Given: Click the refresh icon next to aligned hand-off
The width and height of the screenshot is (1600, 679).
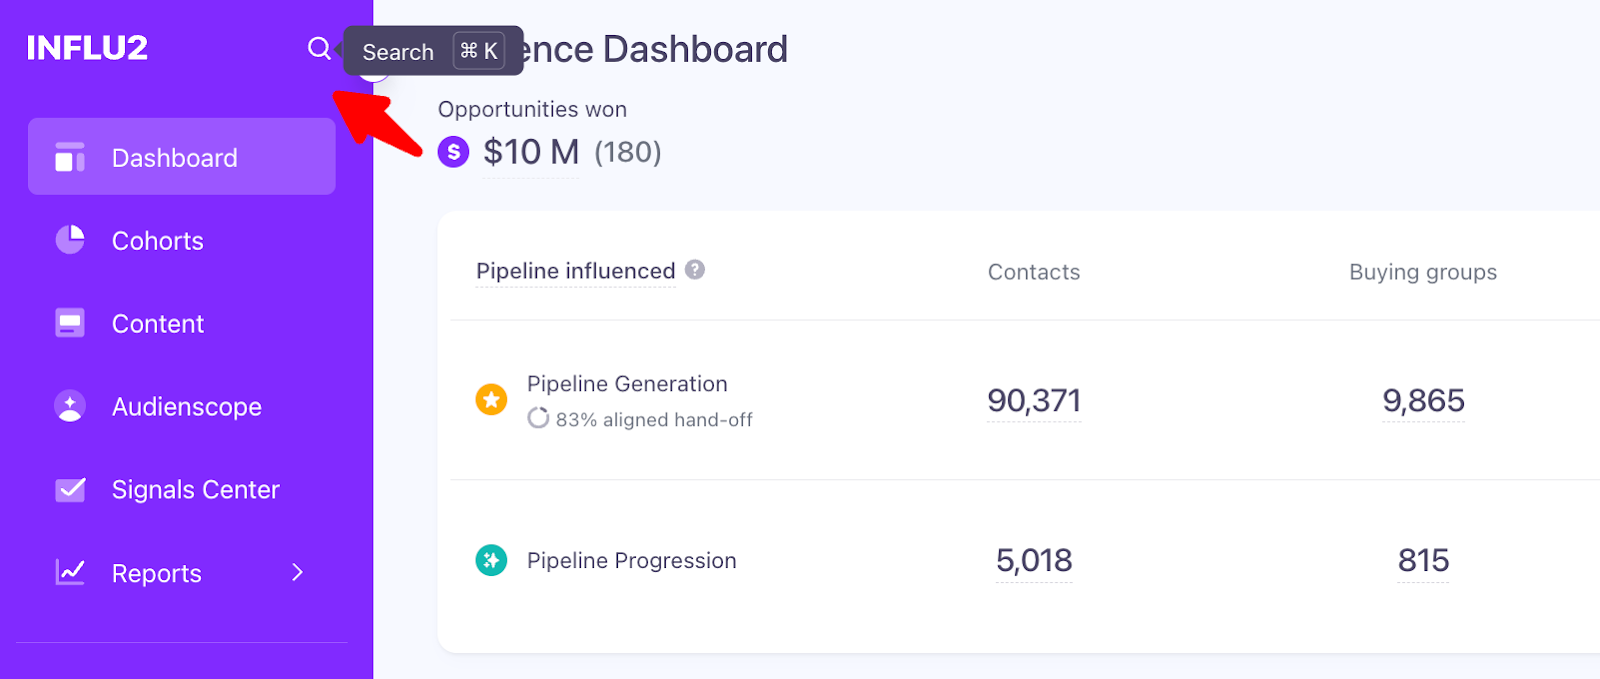Looking at the screenshot, I should point(539,419).
